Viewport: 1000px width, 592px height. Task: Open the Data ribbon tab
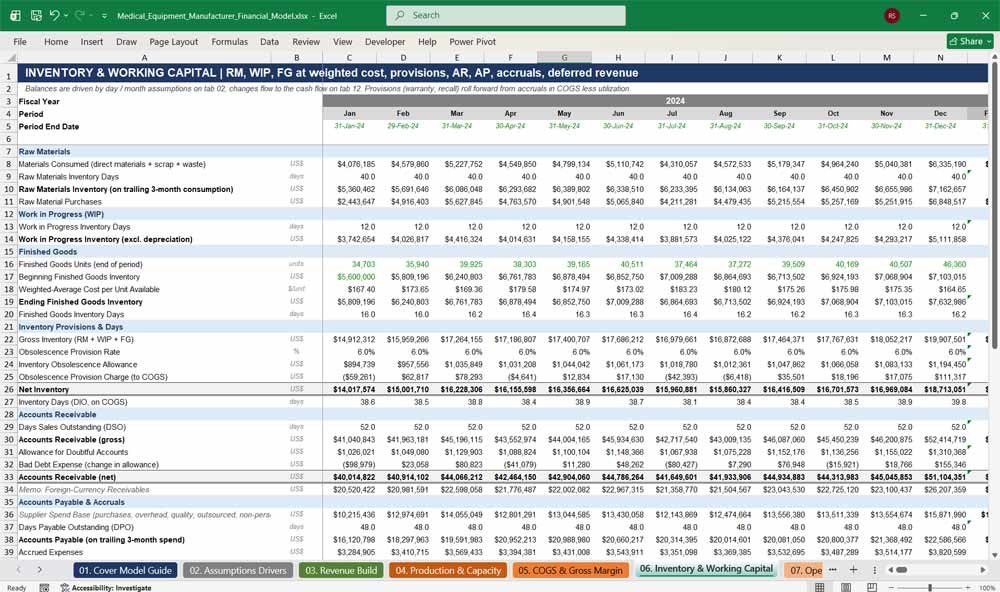269,41
